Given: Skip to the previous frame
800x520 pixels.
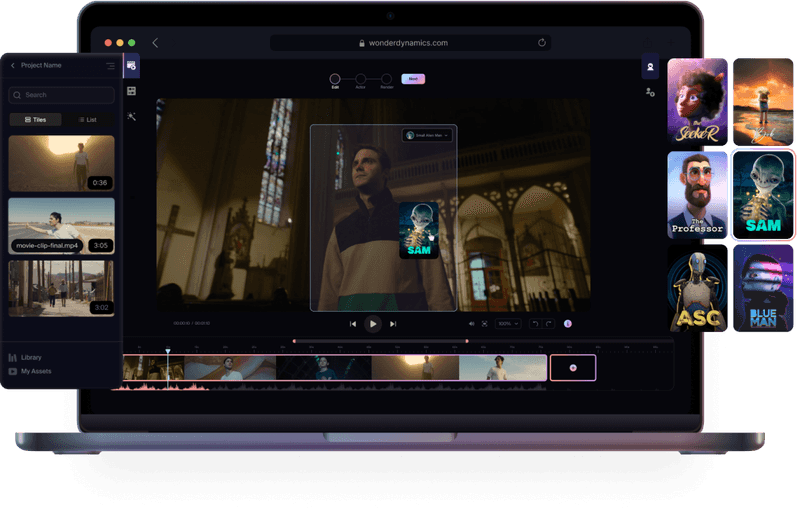Looking at the screenshot, I should (353, 324).
